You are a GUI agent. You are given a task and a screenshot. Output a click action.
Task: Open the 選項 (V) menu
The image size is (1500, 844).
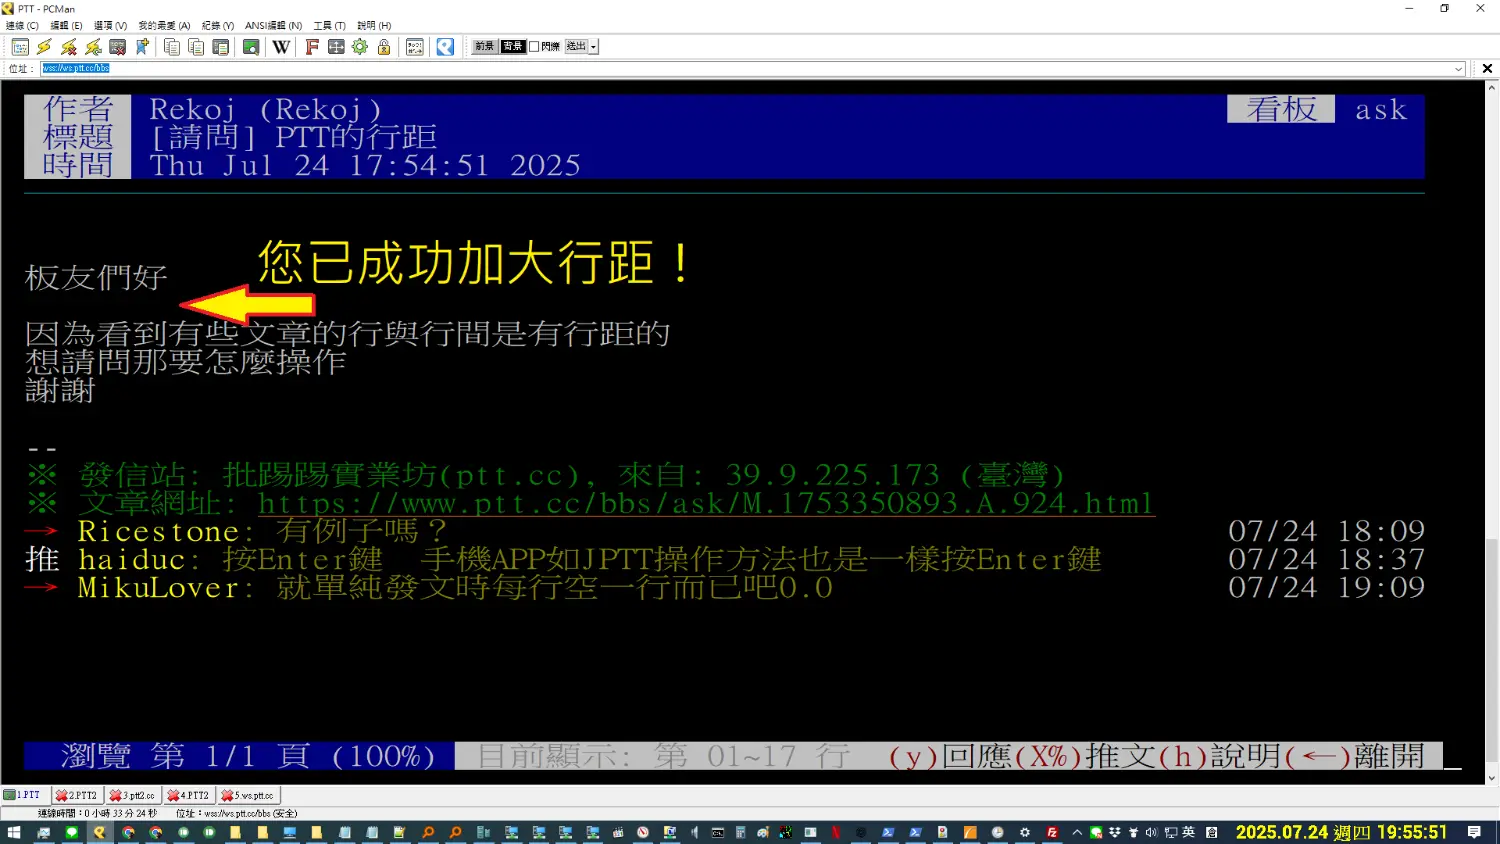(x=110, y=26)
